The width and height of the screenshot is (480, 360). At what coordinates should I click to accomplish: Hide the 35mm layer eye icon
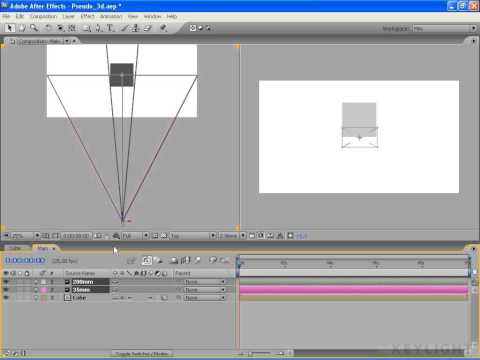click(6, 290)
